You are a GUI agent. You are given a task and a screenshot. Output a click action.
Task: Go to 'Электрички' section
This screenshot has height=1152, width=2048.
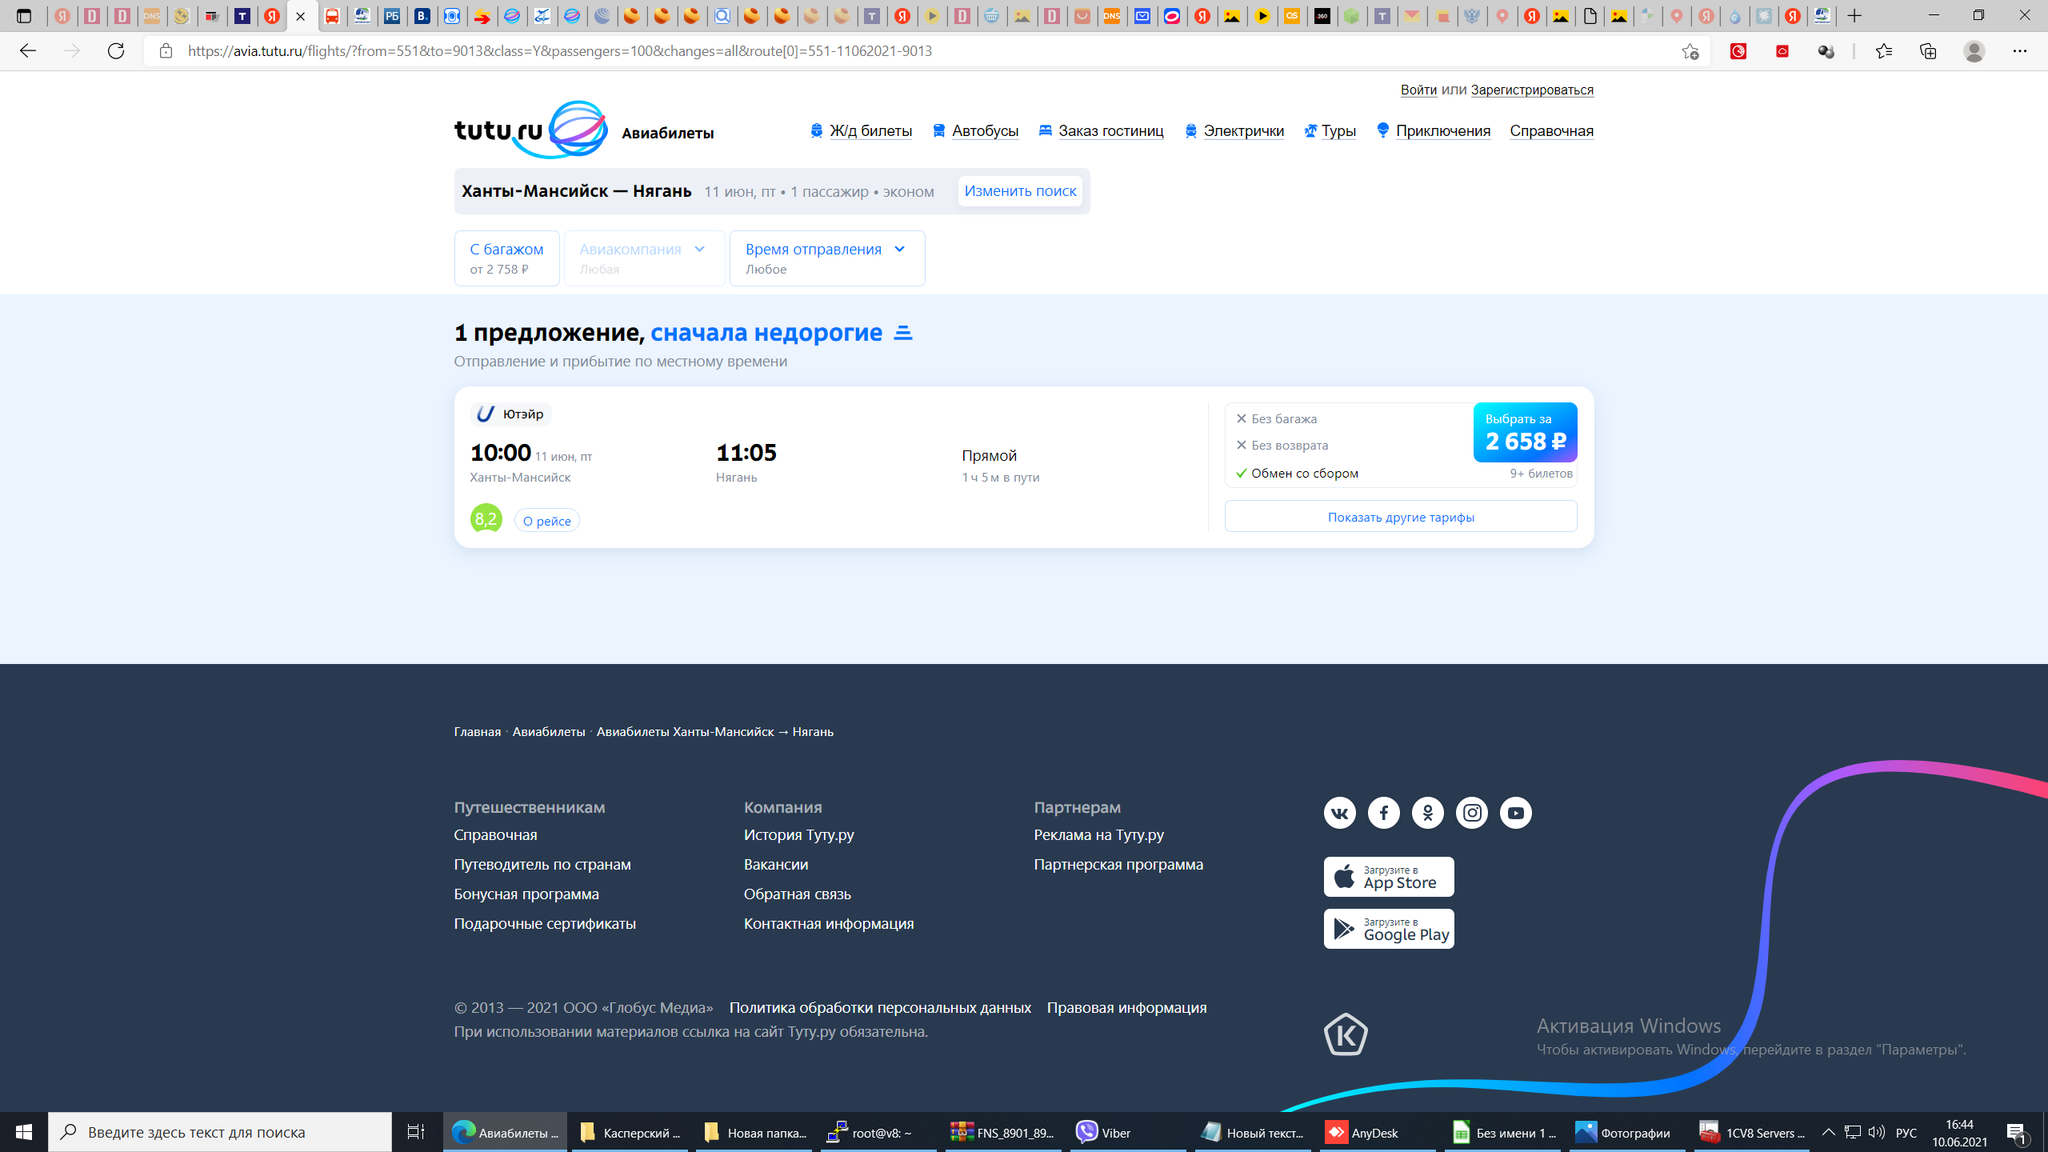tap(1243, 131)
